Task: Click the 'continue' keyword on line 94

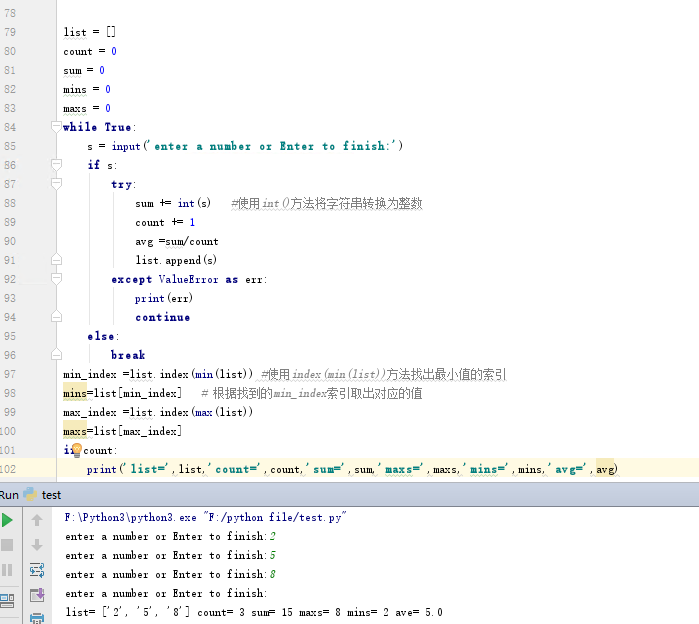Action: [163, 317]
